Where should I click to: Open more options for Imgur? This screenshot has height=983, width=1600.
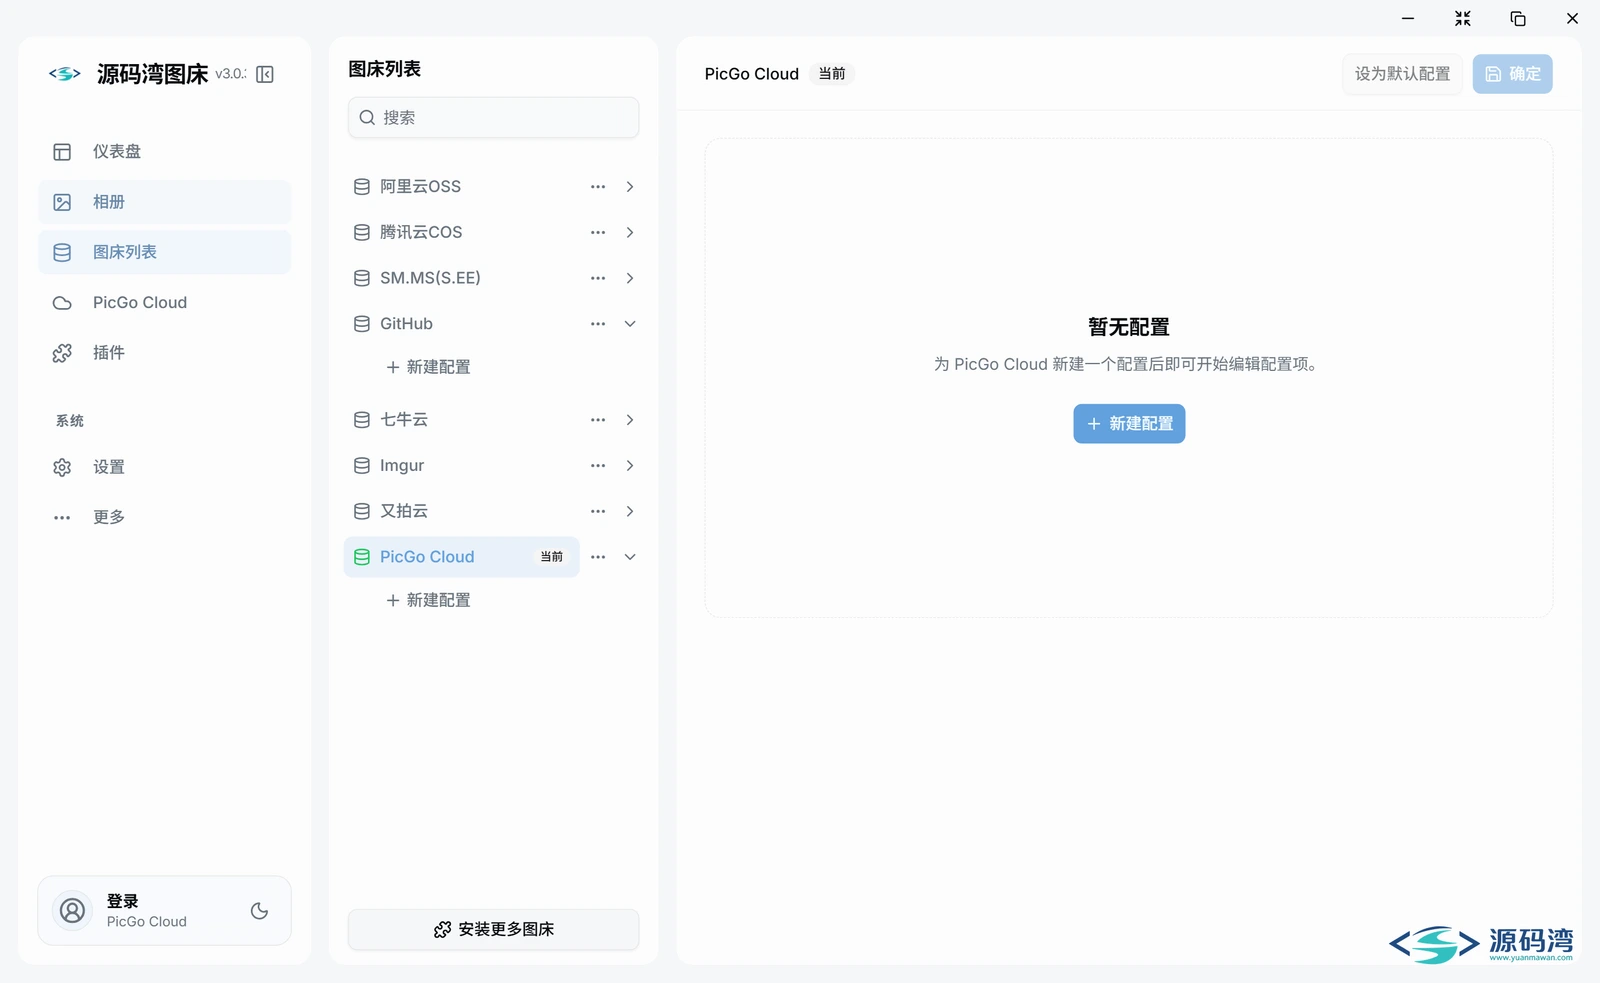598,466
